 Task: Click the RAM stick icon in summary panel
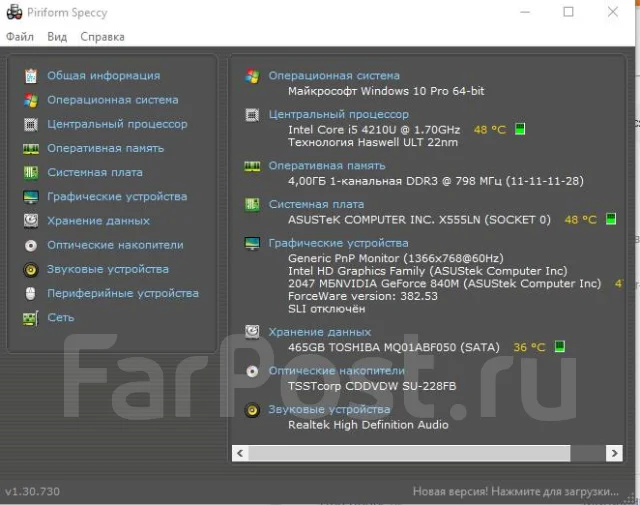tap(252, 166)
